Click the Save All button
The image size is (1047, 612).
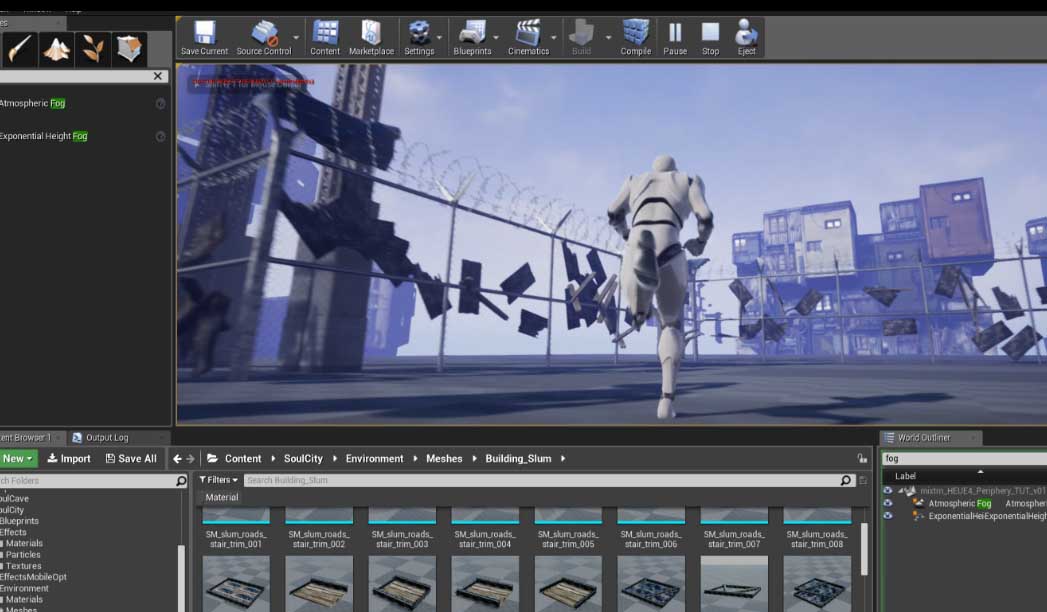click(131, 459)
